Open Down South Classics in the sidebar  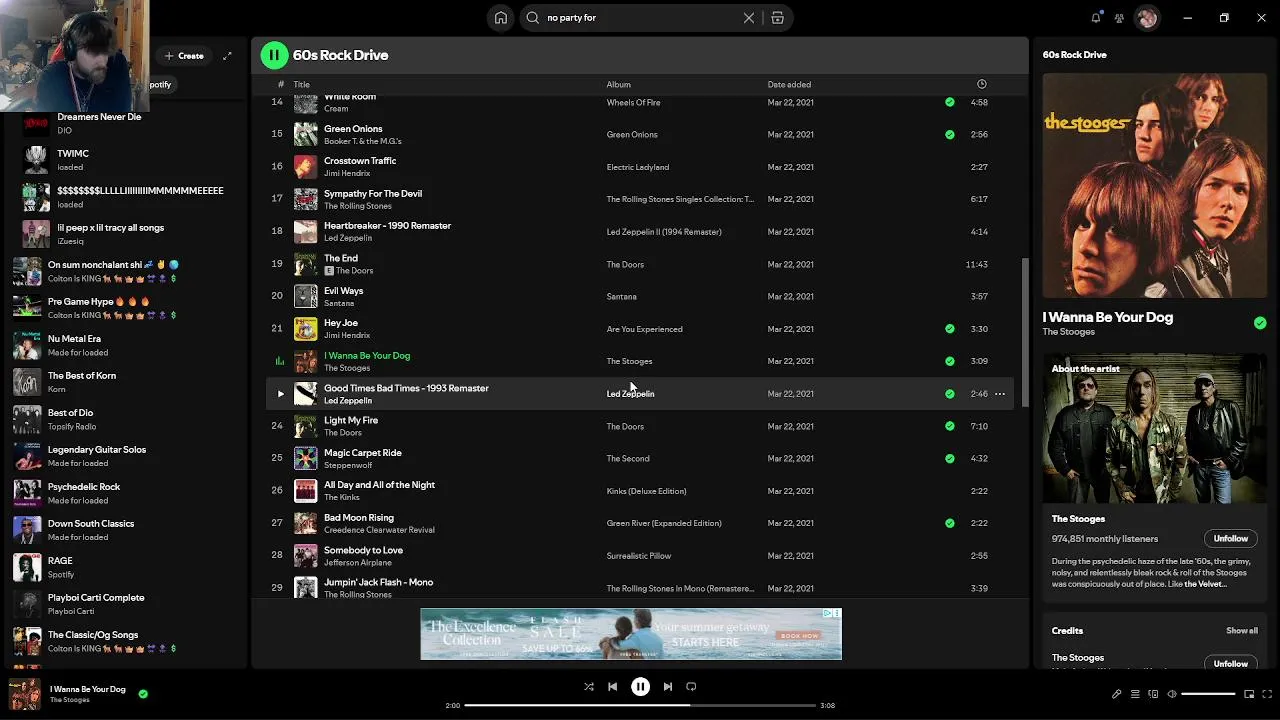tap(125, 530)
